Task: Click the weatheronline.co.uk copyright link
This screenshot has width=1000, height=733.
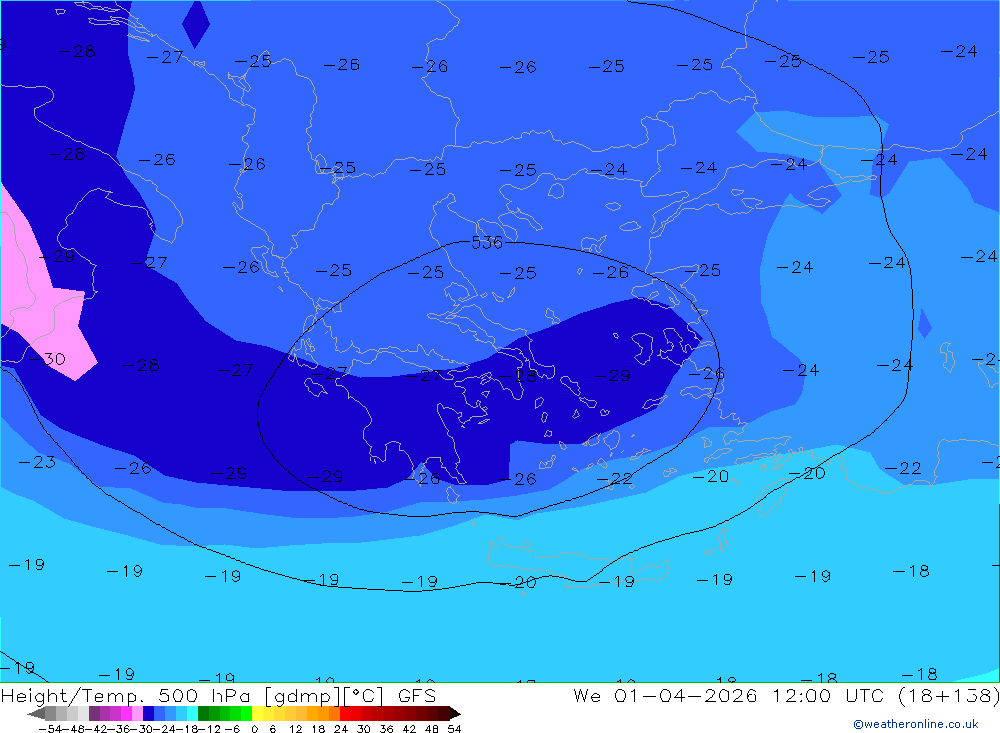Action: pyautogui.click(x=915, y=724)
